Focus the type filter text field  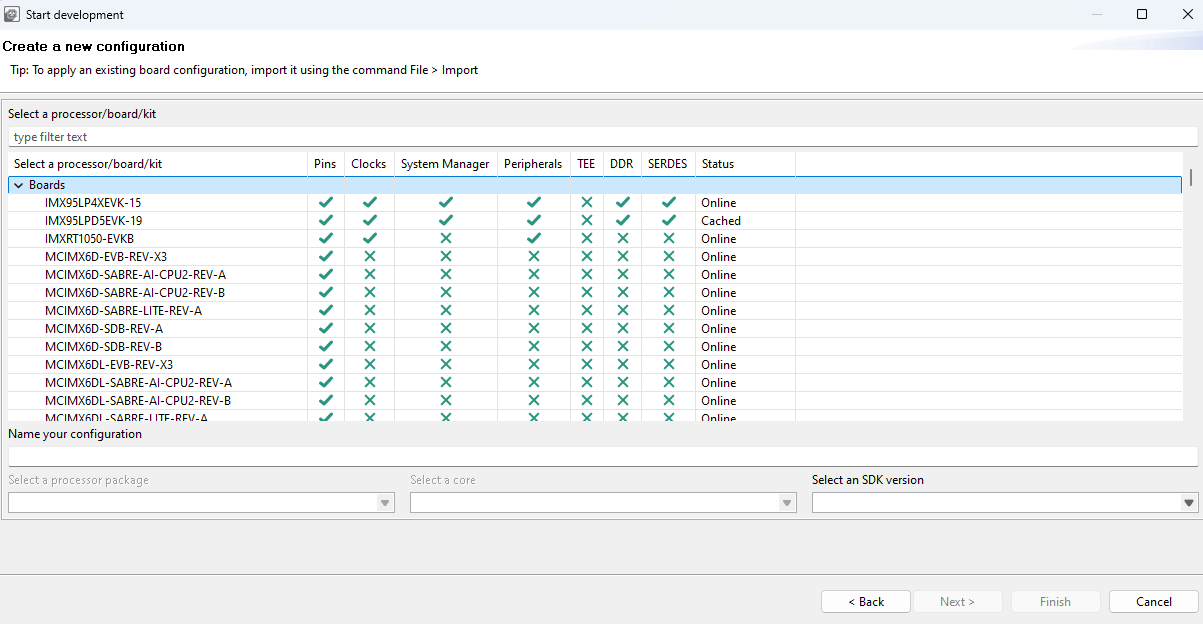pos(600,137)
